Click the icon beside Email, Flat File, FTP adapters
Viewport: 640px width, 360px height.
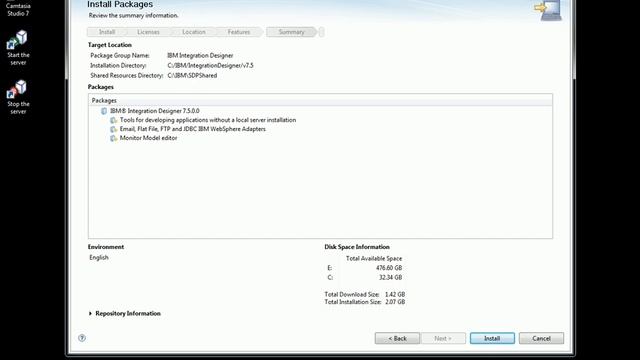click(113, 129)
